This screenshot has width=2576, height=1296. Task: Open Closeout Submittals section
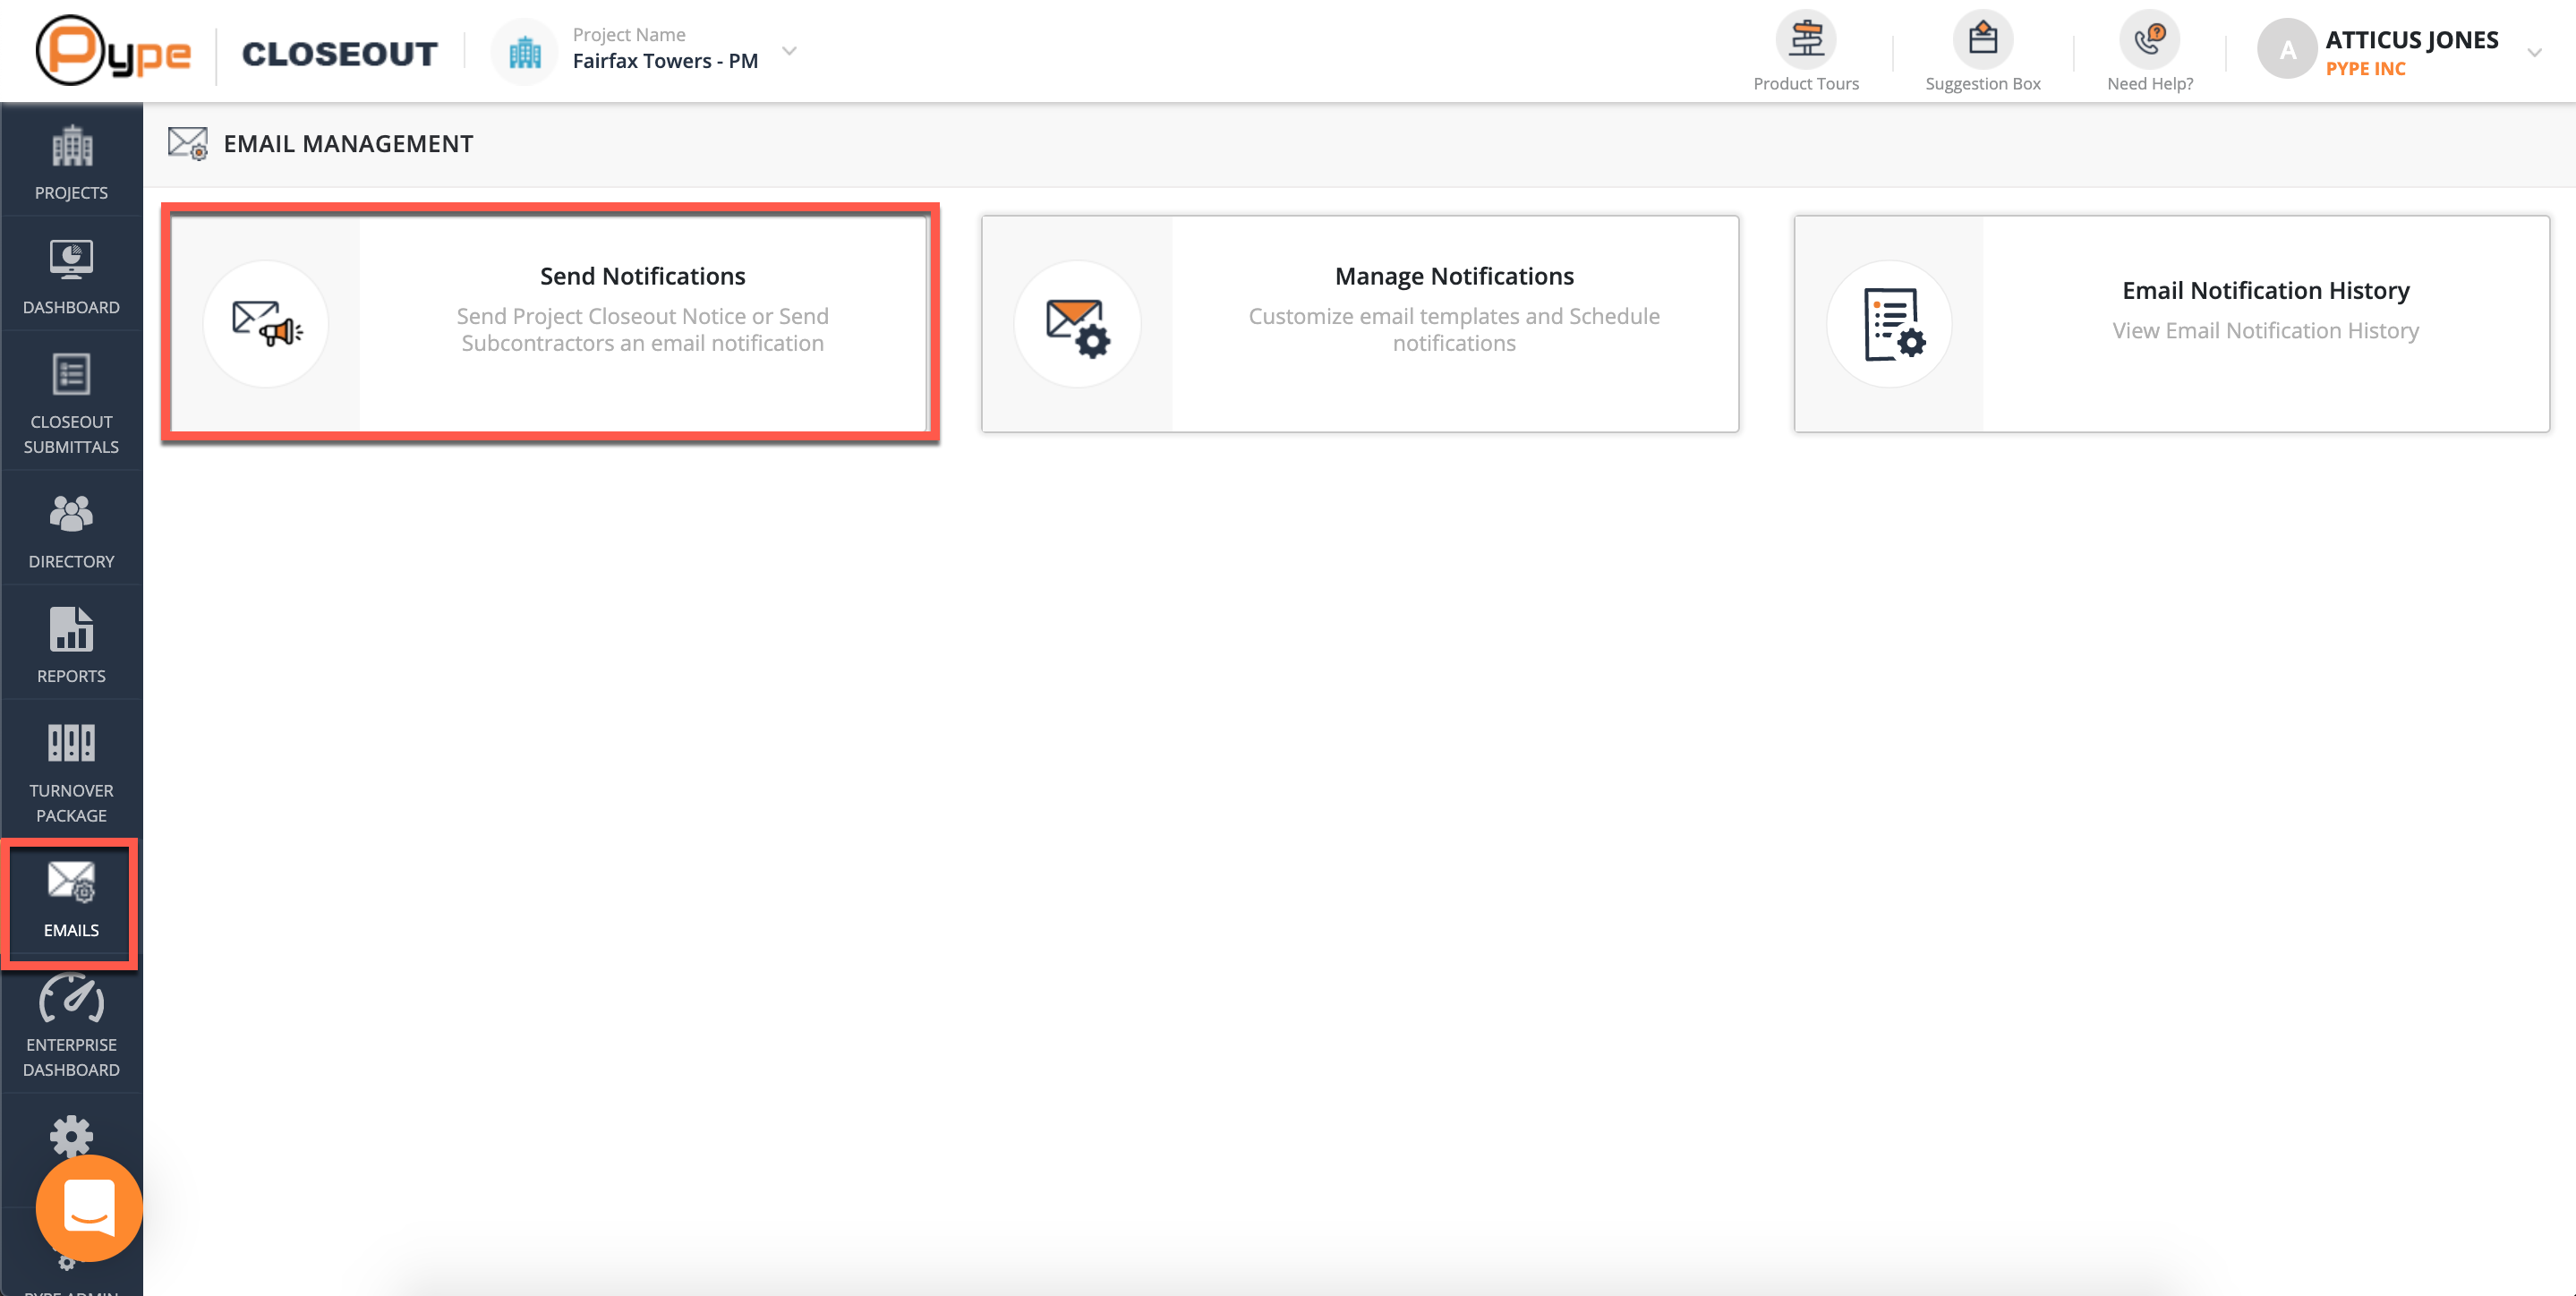(71, 400)
